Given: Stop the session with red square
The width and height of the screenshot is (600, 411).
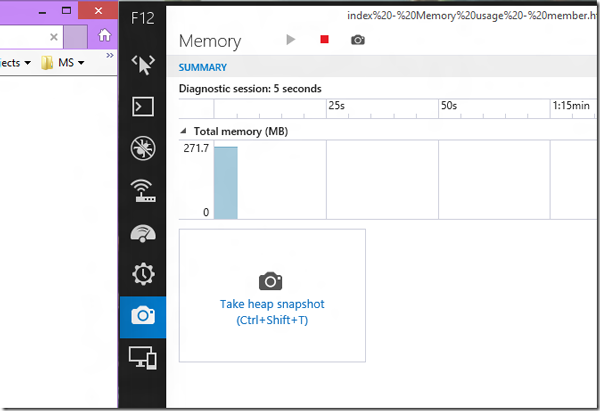Looking at the screenshot, I should 324,40.
